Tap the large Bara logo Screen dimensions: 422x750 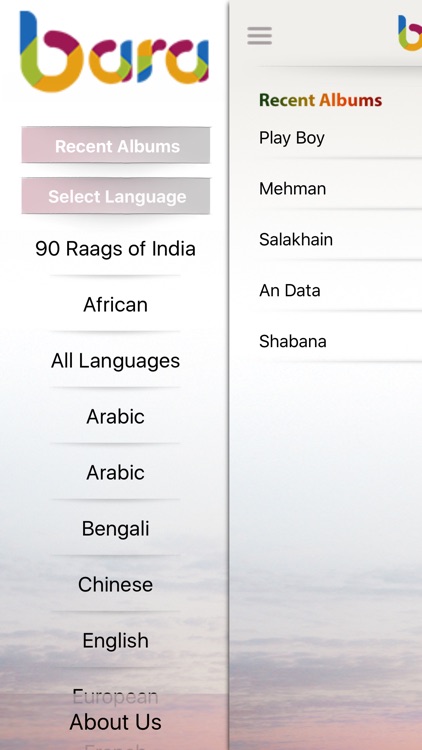pos(114,51)
